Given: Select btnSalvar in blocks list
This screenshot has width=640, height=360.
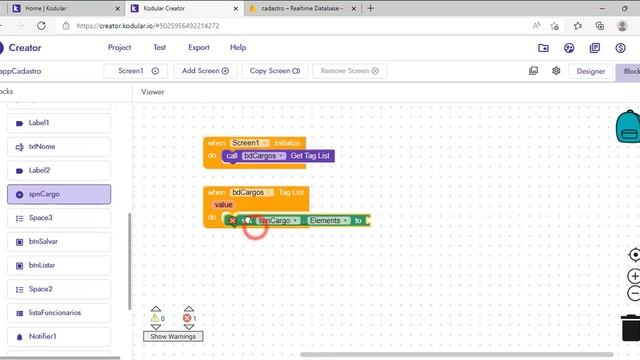Looking at the screenshot, I should click(x=59, y=242).
